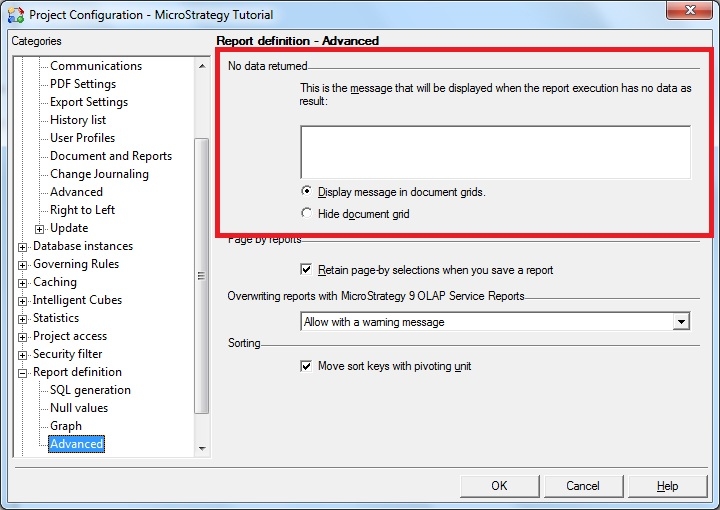Select Advanced above Right to Left

tap(77, 192)
